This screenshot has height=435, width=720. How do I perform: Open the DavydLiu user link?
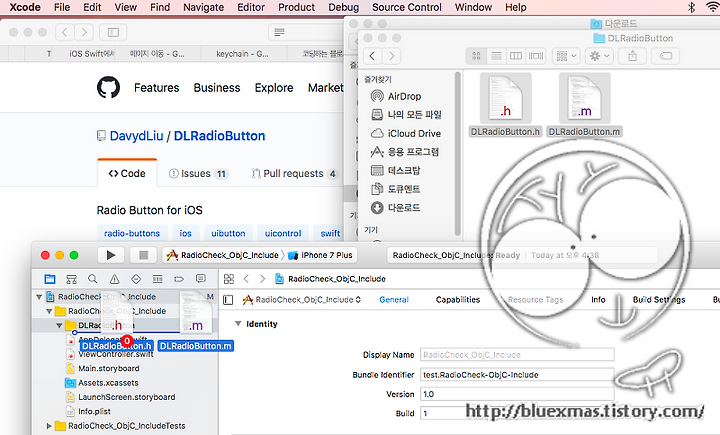tap(136, 136)
